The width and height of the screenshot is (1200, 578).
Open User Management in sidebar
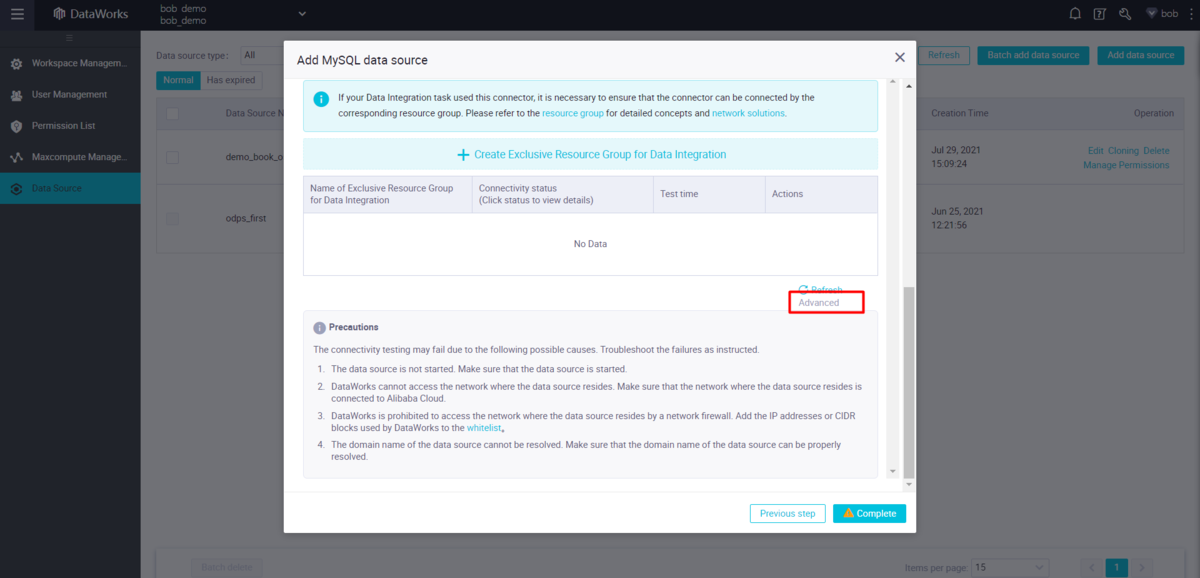coord(70,94)
